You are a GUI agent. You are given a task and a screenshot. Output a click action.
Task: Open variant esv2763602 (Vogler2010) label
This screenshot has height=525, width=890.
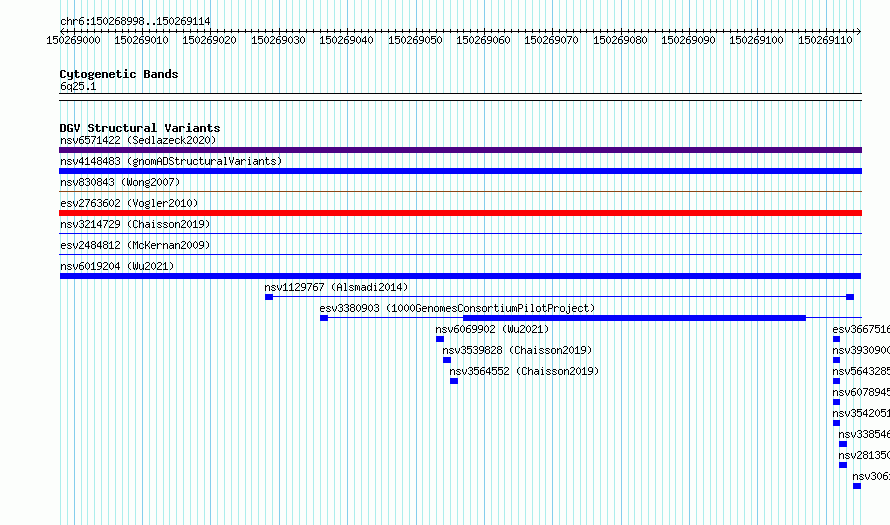tap(129, 203)
